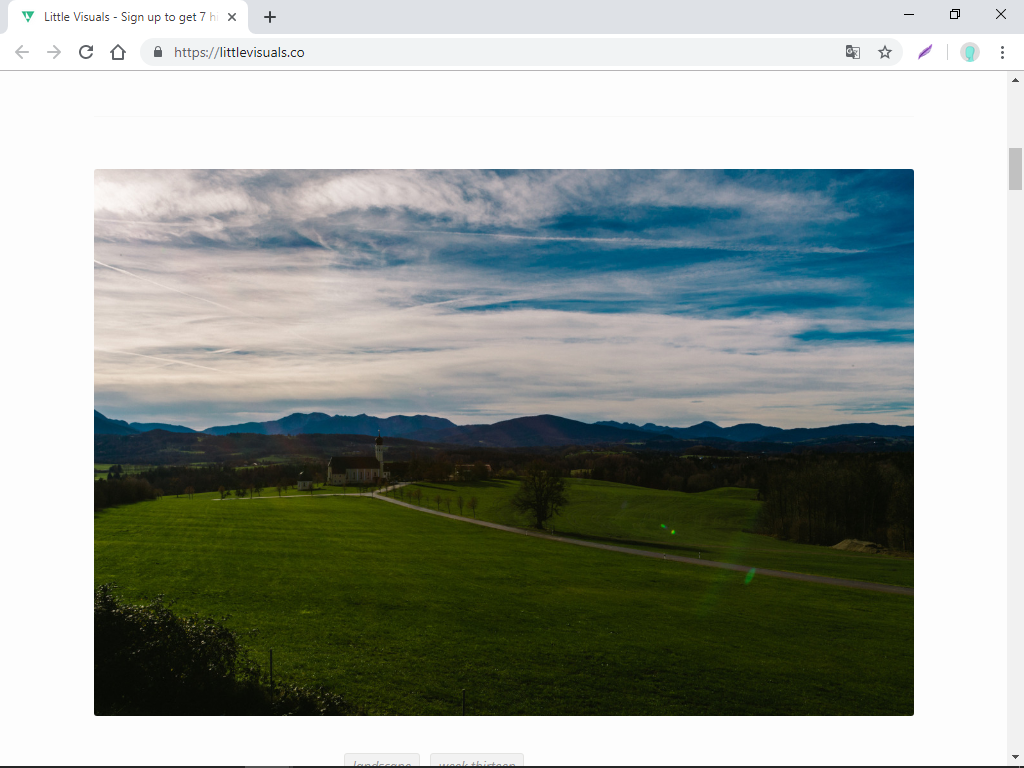The image size is (1024, 768).
Task: Open the user profile avatar
Action: click(970, 52)
